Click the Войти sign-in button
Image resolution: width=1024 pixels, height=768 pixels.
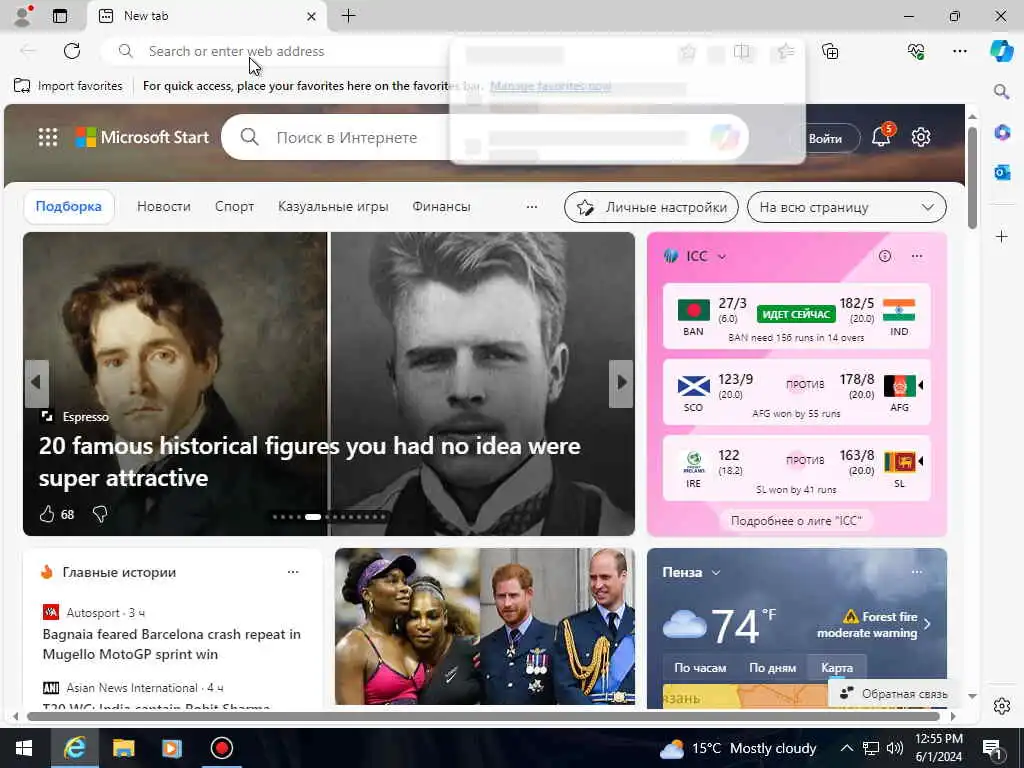(825, 138)
